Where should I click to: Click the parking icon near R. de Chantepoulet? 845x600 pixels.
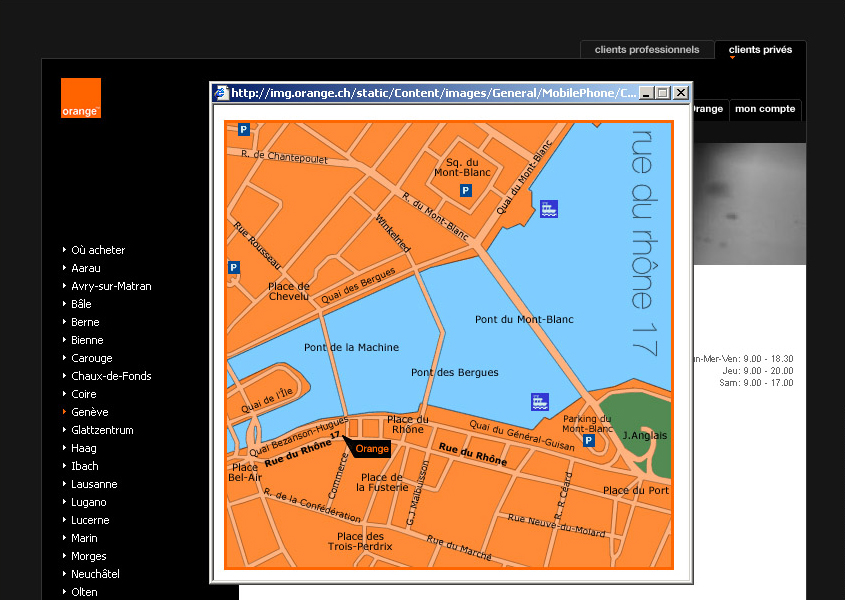[x=244, y=129]
